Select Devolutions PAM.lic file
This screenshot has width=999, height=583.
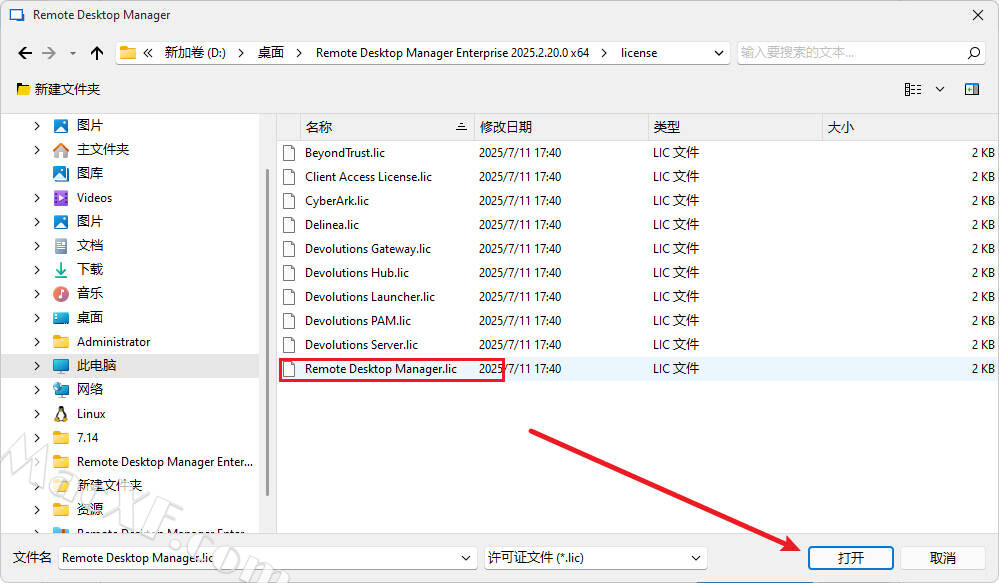[358, 320]
